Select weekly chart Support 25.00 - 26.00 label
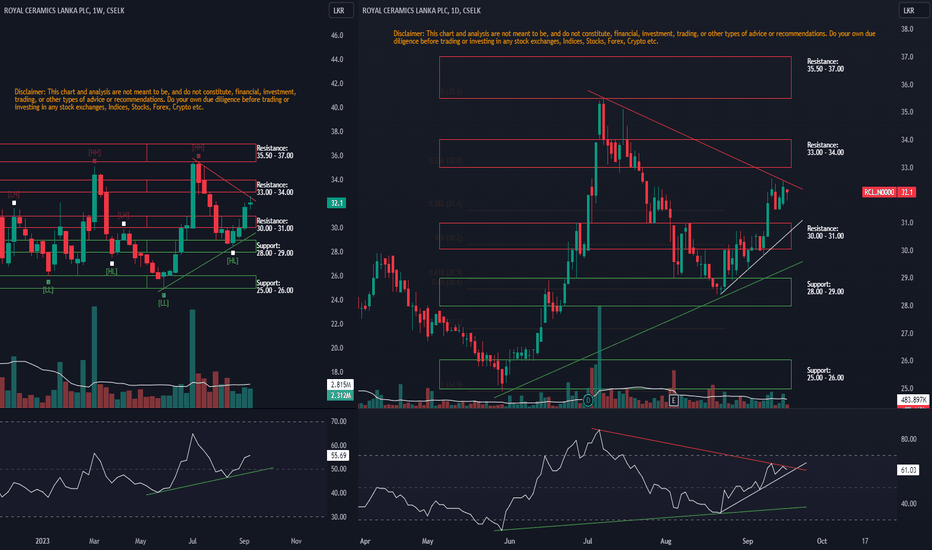This screenshot has width=932, height=550. (275, 287)
